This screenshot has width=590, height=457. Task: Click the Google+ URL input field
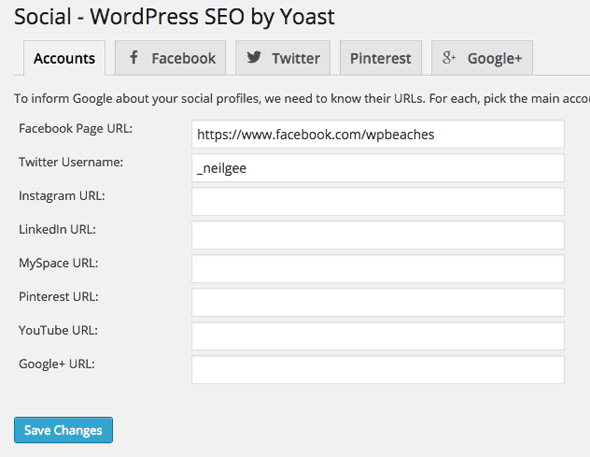point(378,369)
